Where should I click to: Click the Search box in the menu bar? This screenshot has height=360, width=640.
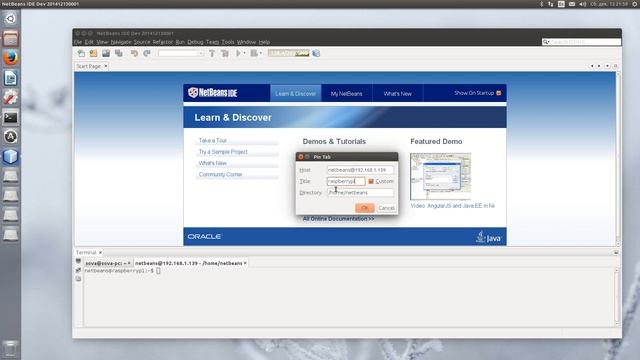pyautogui.click(x=582, y=42)
